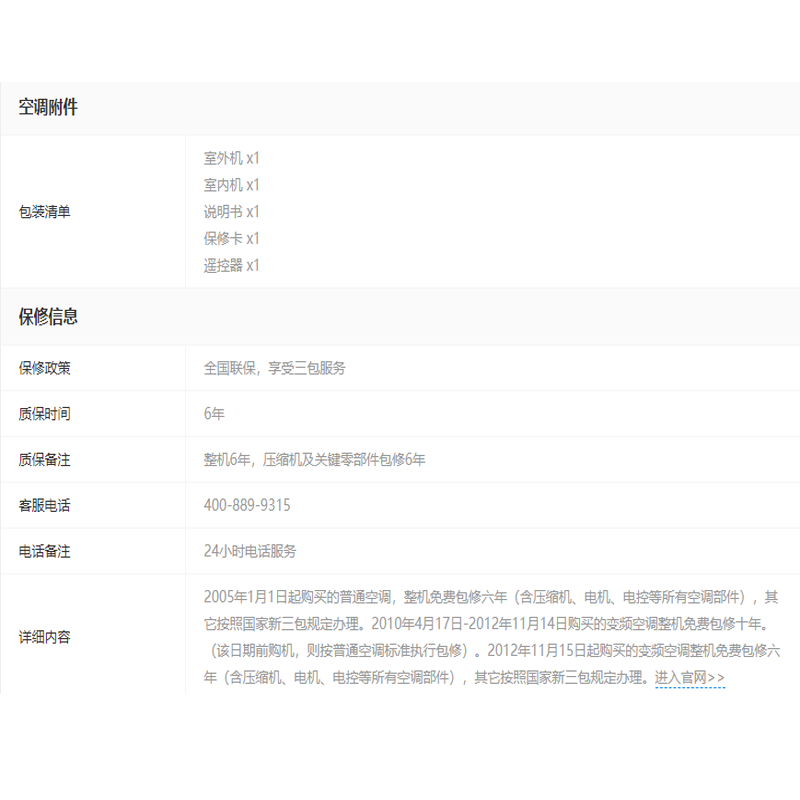Click the 室外机 x1 entry
Viewport: 800px width, 800px height.
click(x=232, y=158)
